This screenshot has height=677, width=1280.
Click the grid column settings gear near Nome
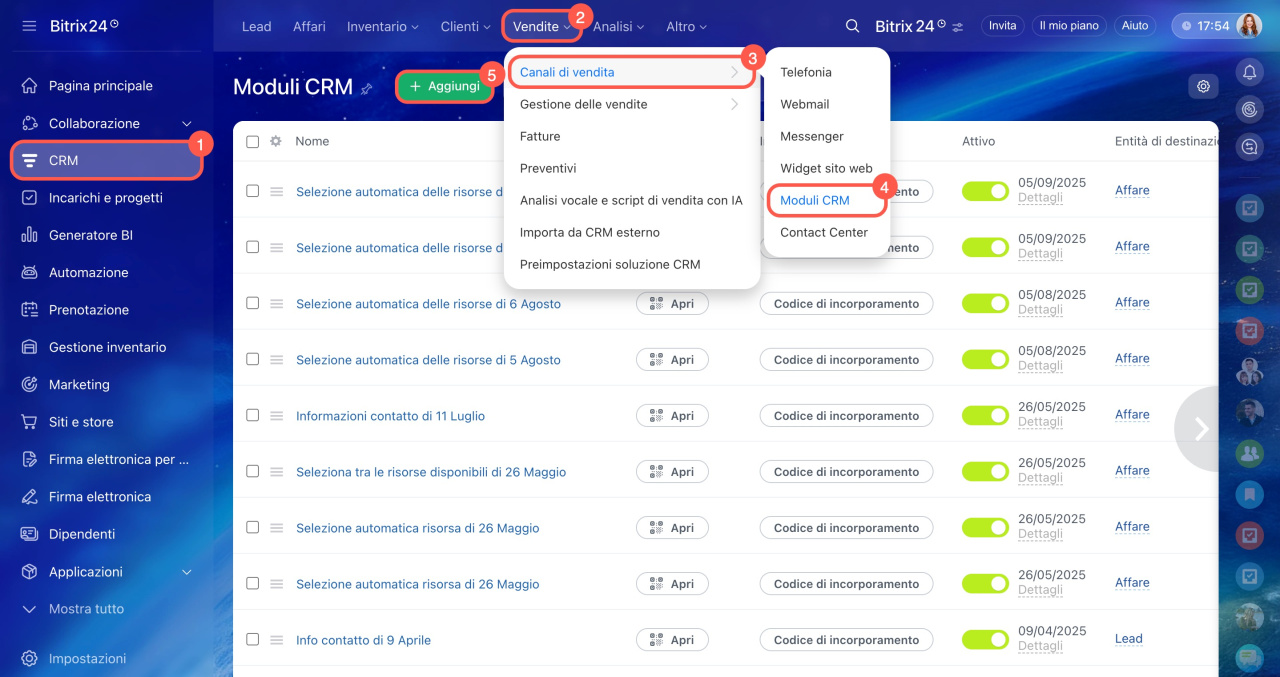276,142
